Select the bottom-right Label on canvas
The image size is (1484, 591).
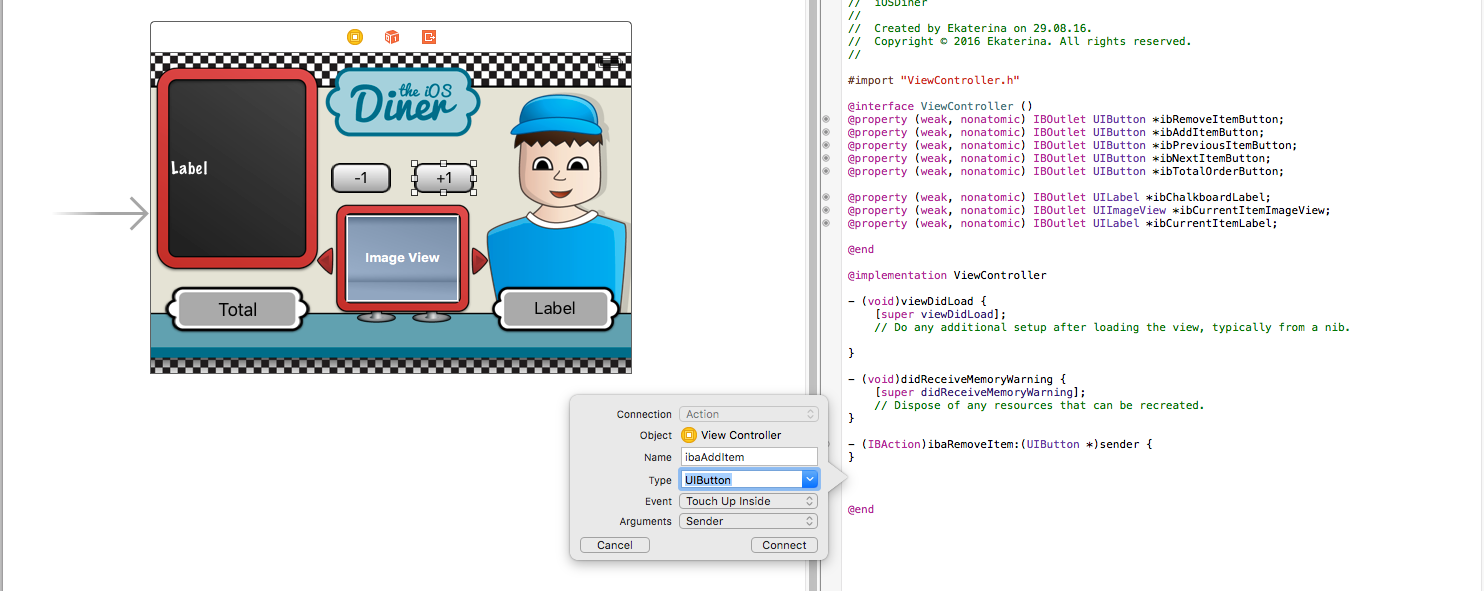click(x=555, y=309)
